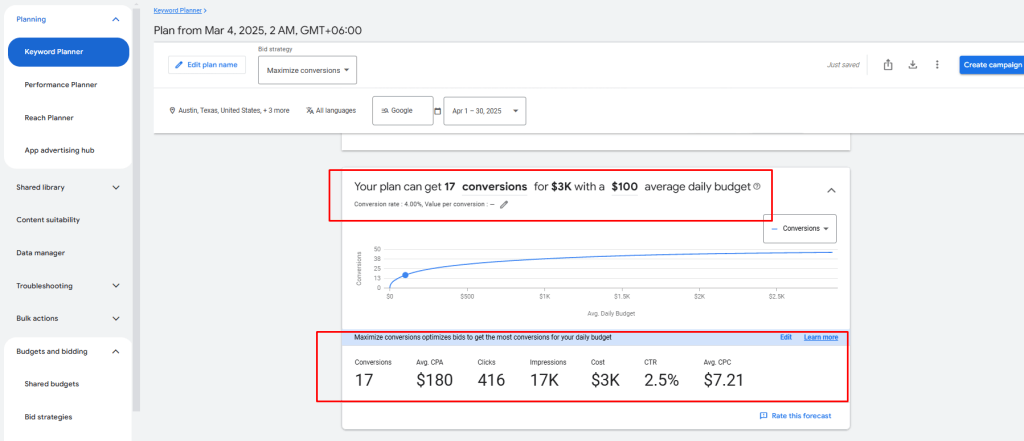The image size is (1024, 441).
Task: Expand the Troubleshooting section
Action: (116, 286)
